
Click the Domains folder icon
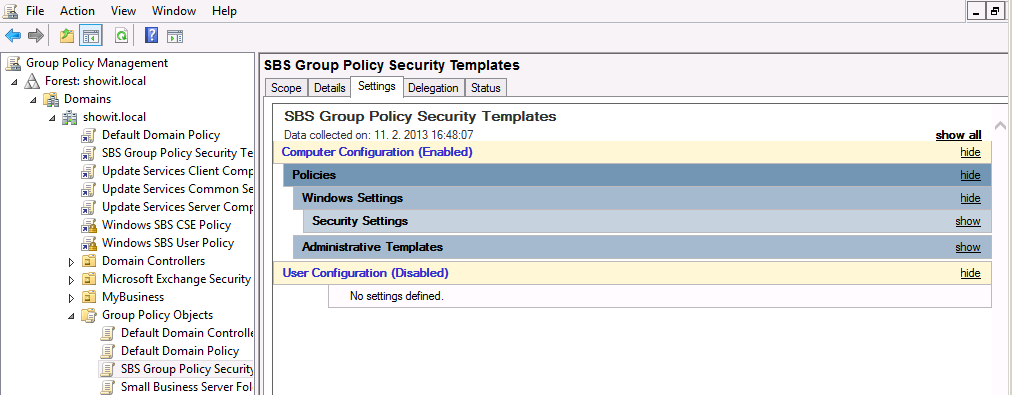pos(51,99)
